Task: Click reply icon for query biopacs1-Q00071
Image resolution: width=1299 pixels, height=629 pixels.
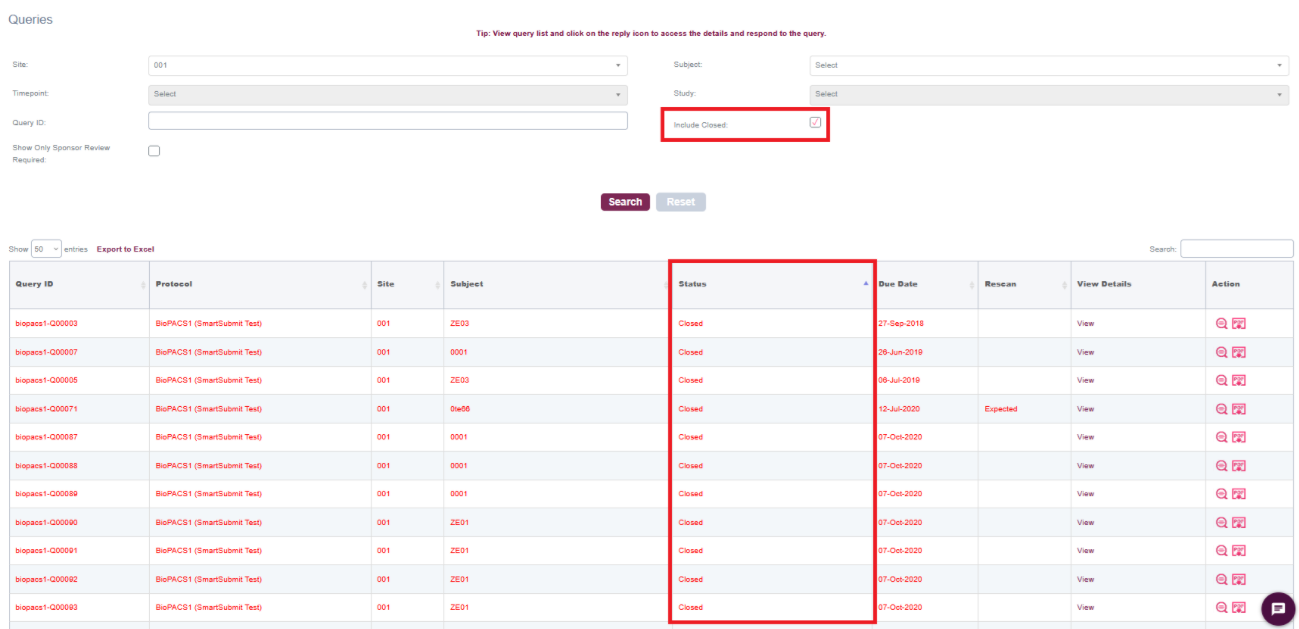Action: 1221,409
